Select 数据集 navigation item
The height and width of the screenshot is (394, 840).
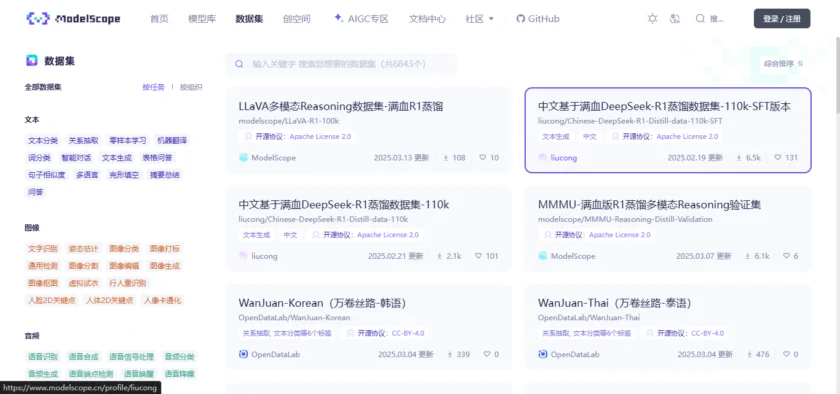click(249, 19)
